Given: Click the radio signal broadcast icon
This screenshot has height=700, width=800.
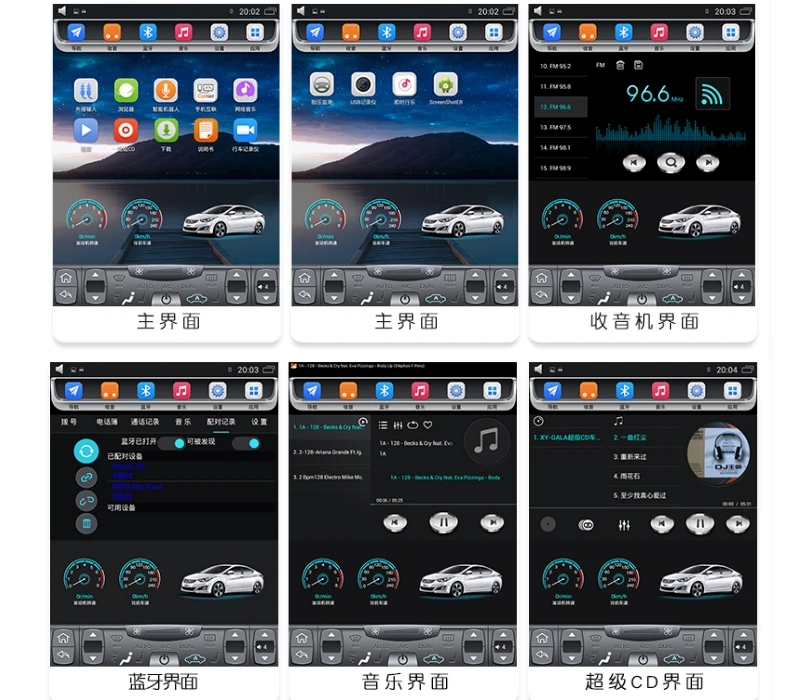Looking at the screenshot, I should [x=712, y=94].
